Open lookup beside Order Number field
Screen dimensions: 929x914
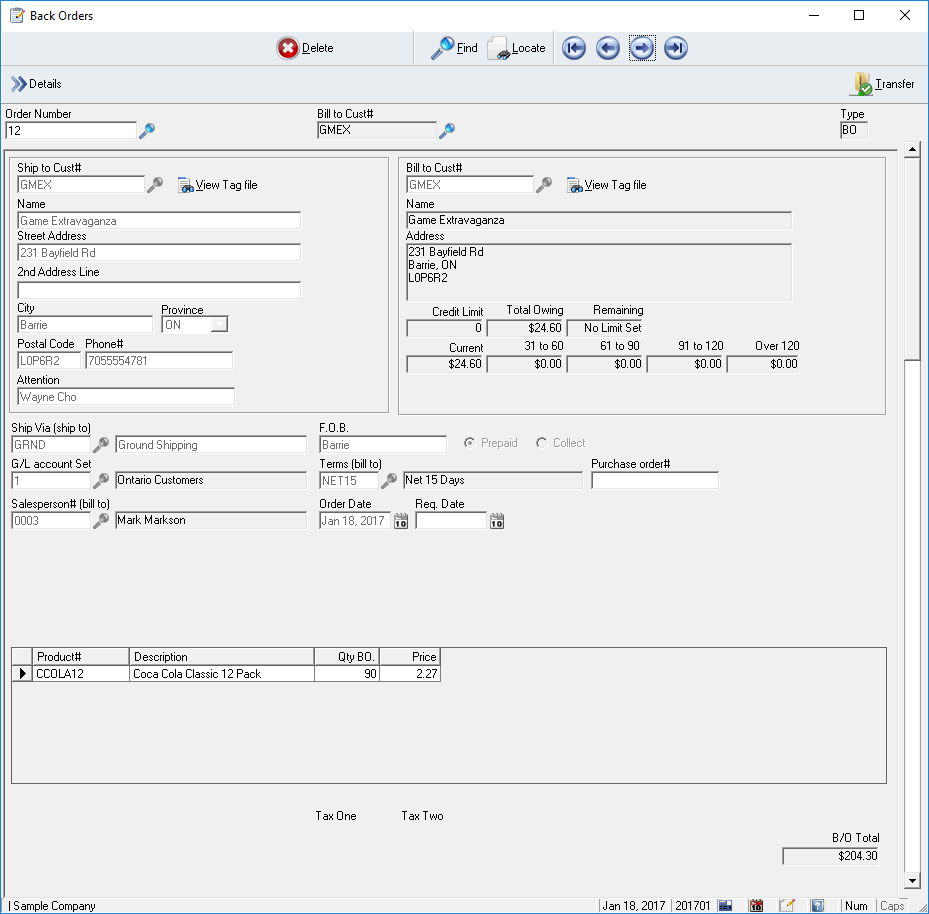pos(147,130)
